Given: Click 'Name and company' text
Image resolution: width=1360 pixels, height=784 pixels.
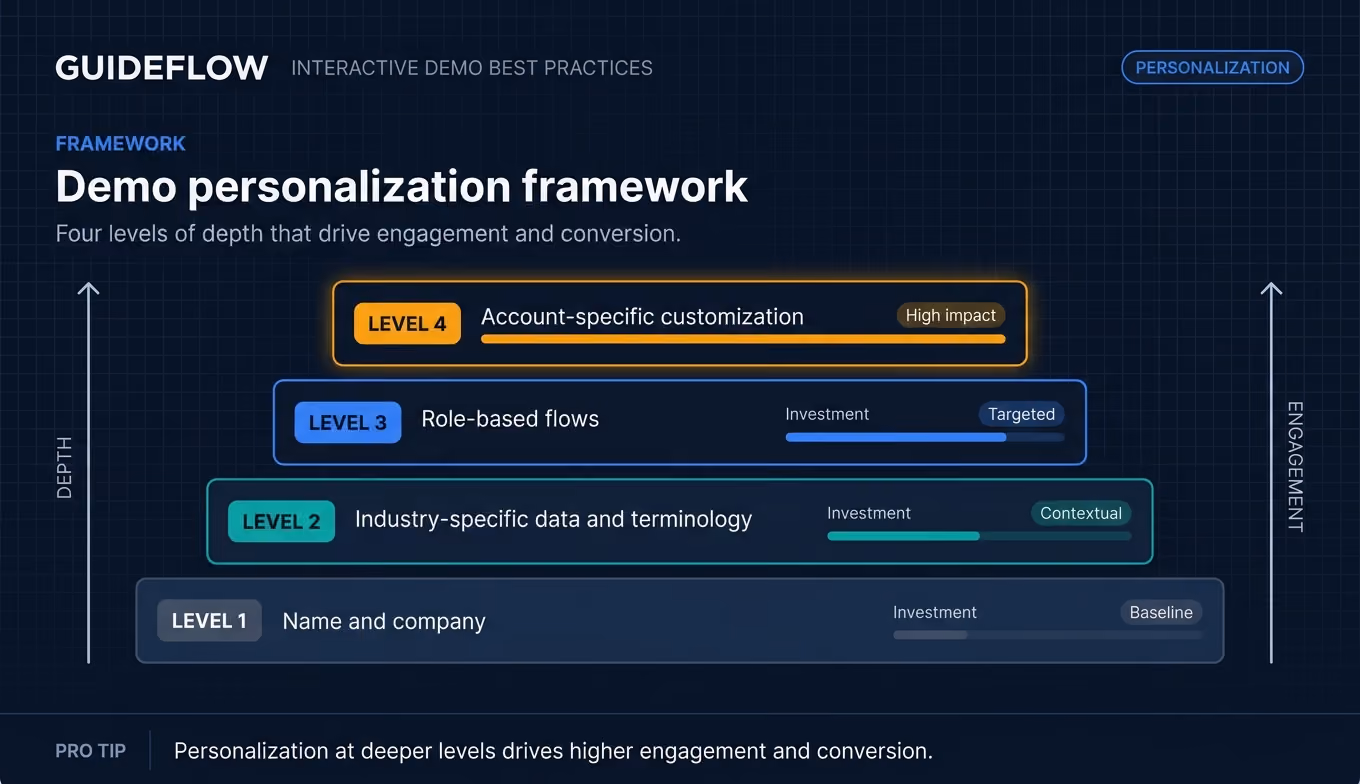Looking at the screenshot, I should point(384,622).
